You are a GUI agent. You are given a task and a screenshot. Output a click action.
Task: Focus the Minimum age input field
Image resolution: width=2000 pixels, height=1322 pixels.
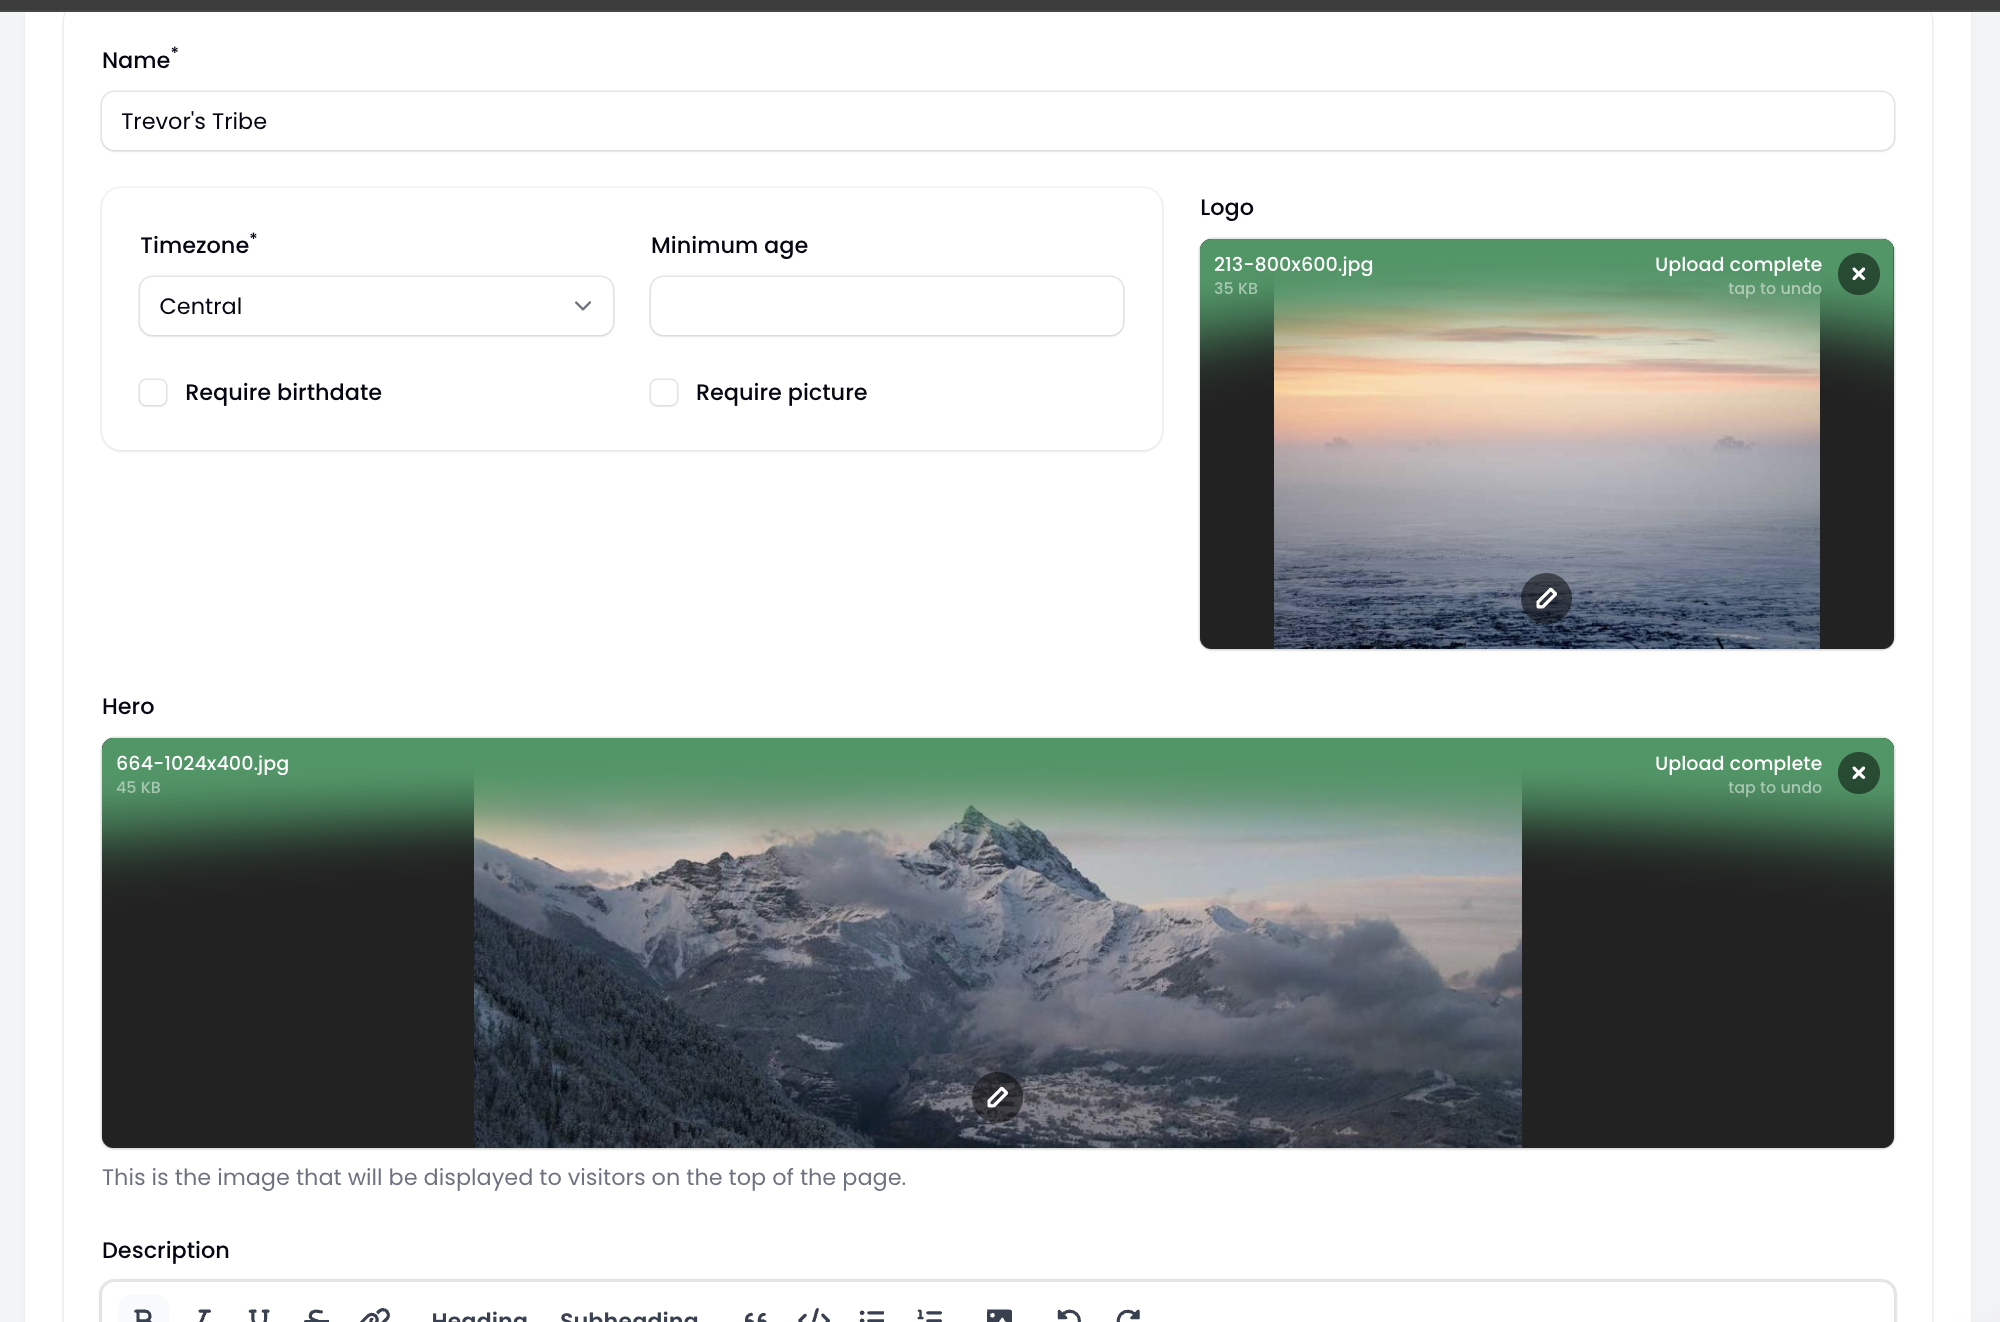coord(886,306)
